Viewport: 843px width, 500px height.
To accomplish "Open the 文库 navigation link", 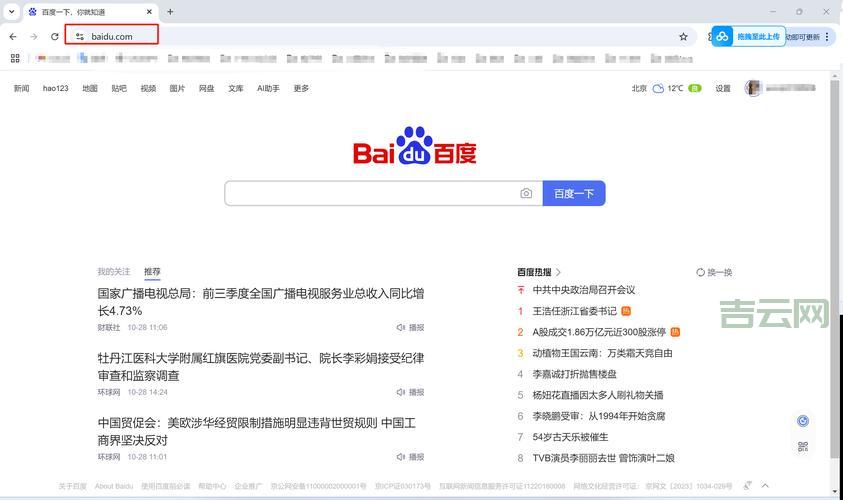I will 235,88.
